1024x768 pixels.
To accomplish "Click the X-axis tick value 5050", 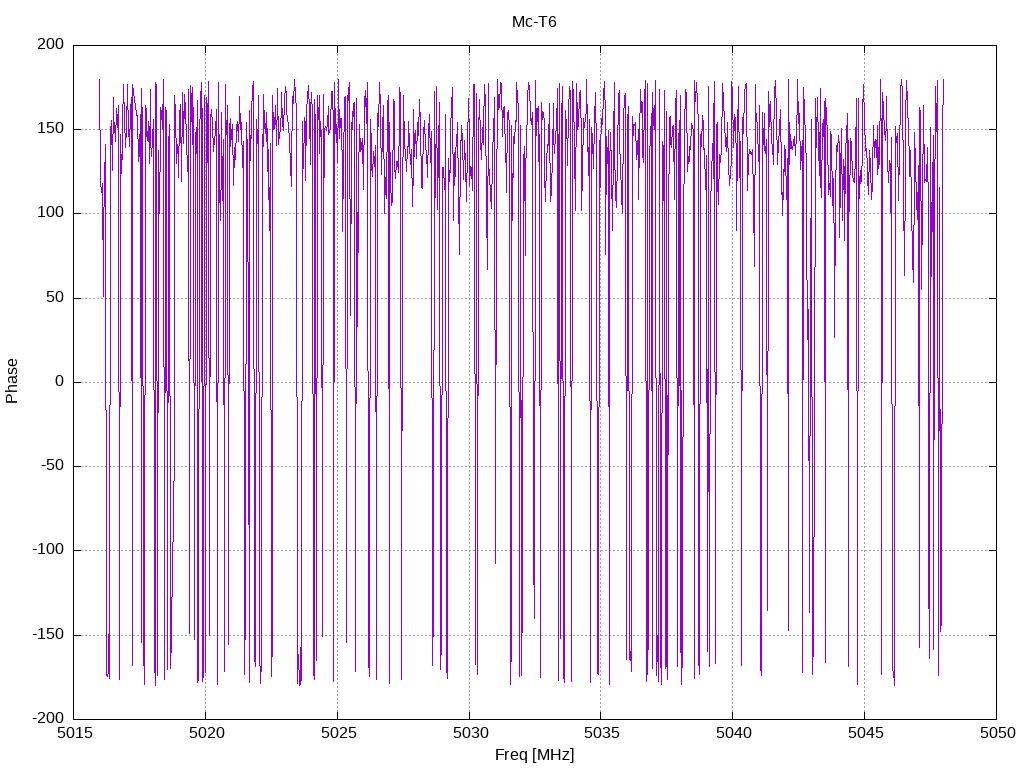I will [x=997, y=733].
